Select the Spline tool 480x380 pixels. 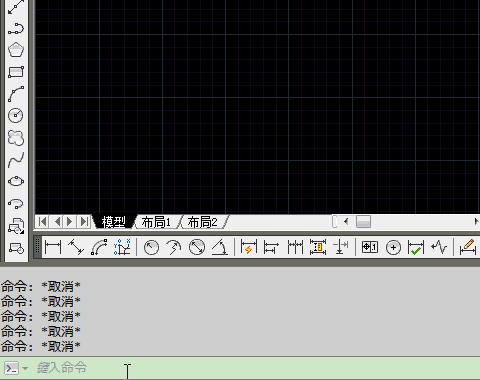(x=16, y=160)
